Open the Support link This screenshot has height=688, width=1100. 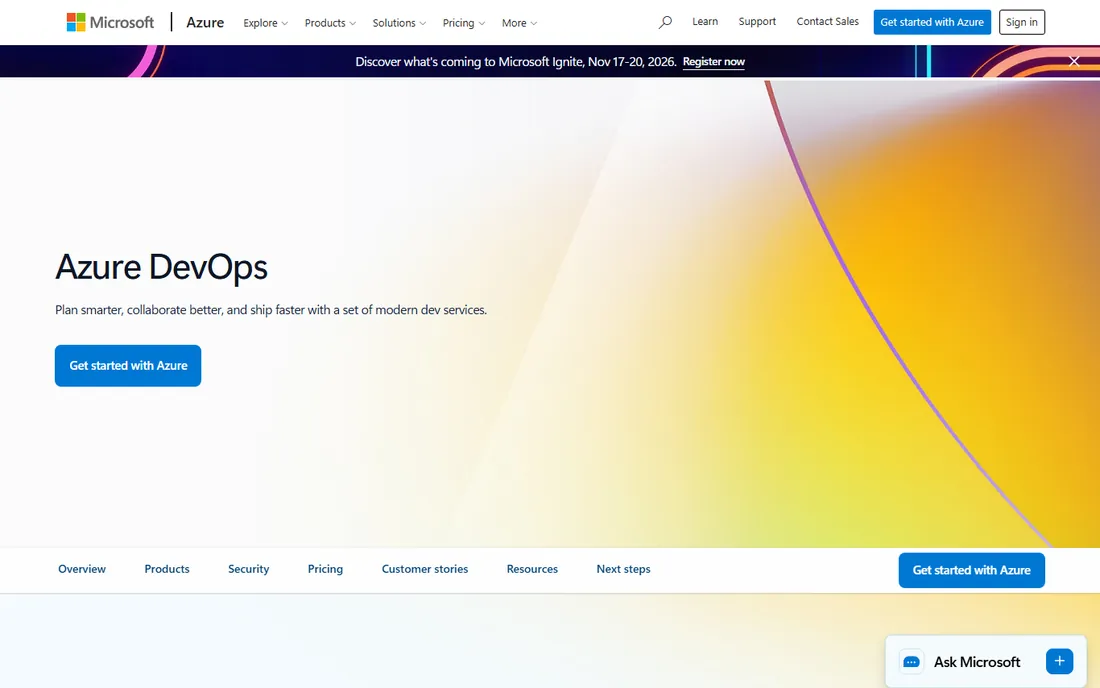(x=757, y=22)
